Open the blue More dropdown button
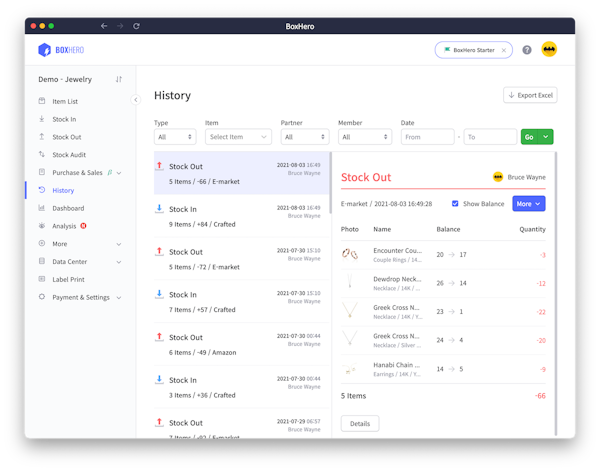This screenshot has width=600, height=471. 528,204
